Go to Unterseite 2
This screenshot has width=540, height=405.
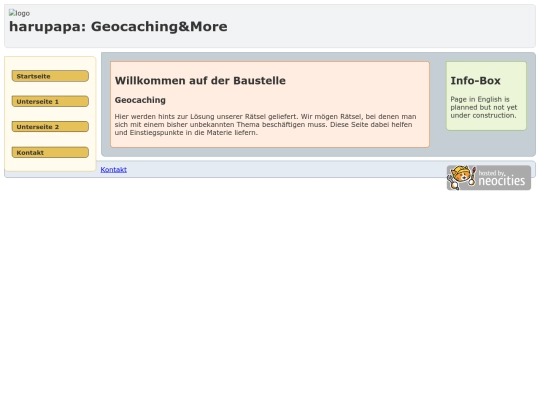click(x=50, y=127)
